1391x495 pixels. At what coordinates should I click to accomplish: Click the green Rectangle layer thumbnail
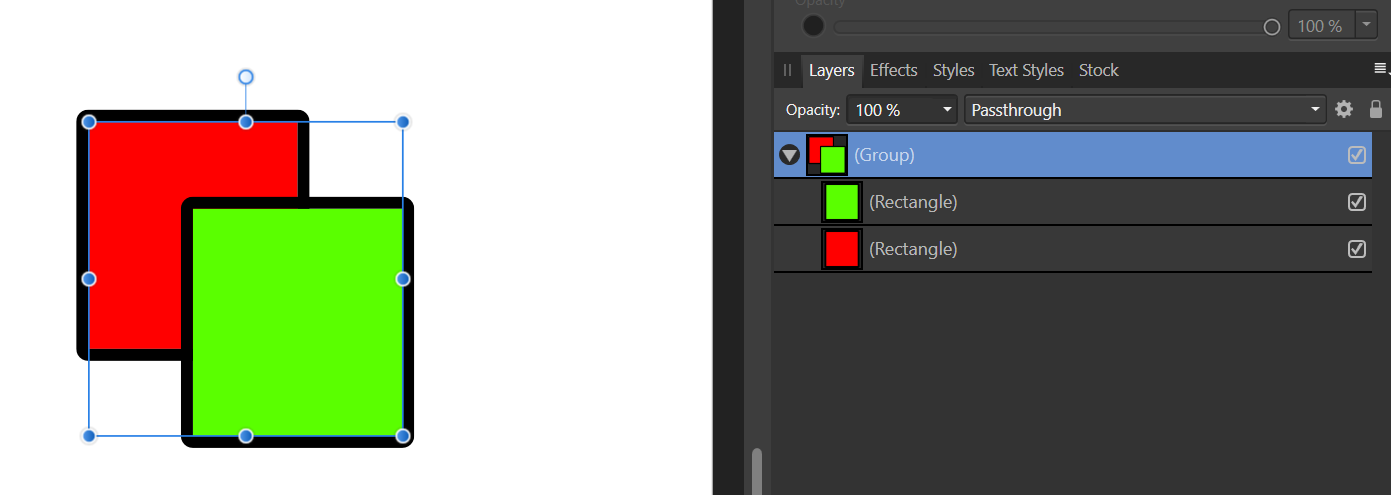tap(842, 202)
